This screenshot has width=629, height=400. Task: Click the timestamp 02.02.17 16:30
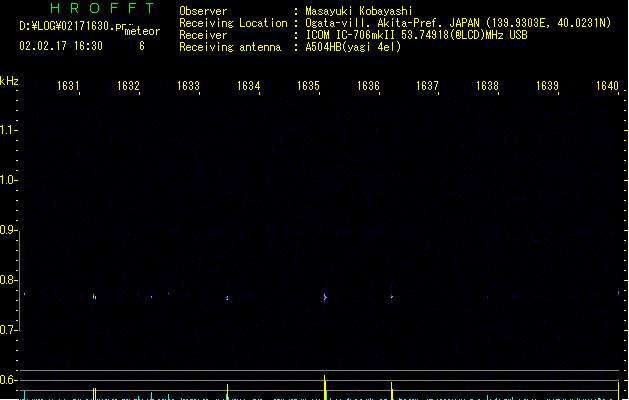[61, 46]
